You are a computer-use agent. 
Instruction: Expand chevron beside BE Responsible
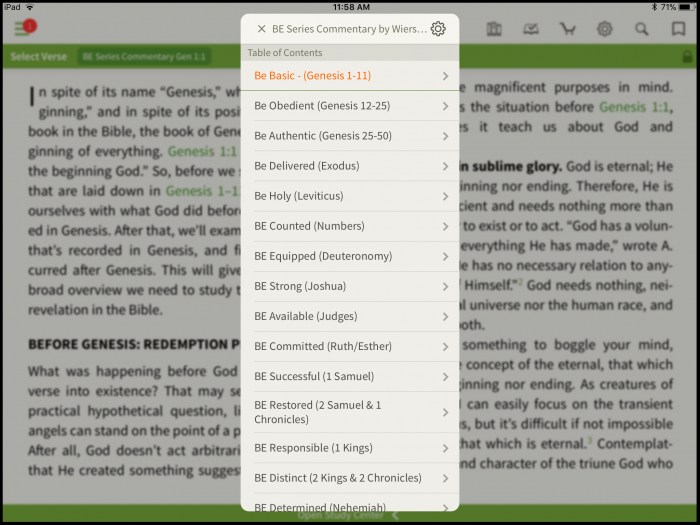click(446, 448)
